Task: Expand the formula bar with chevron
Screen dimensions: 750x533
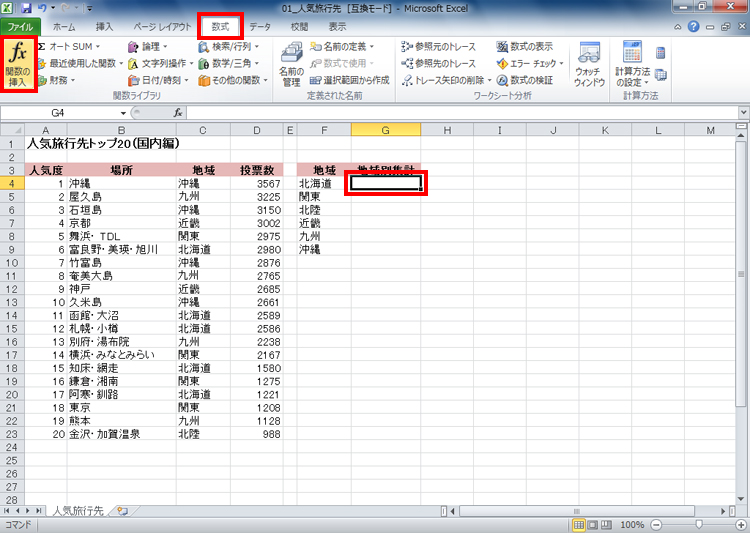Action: point(743,112)
